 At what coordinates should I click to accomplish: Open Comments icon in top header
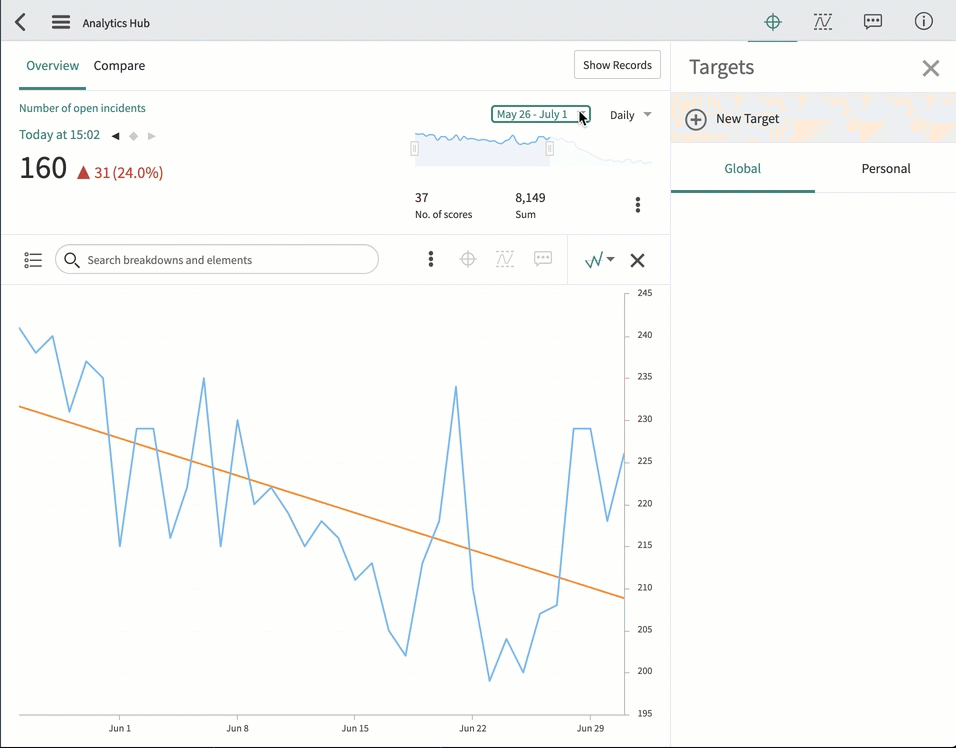[x=872, y=22]
